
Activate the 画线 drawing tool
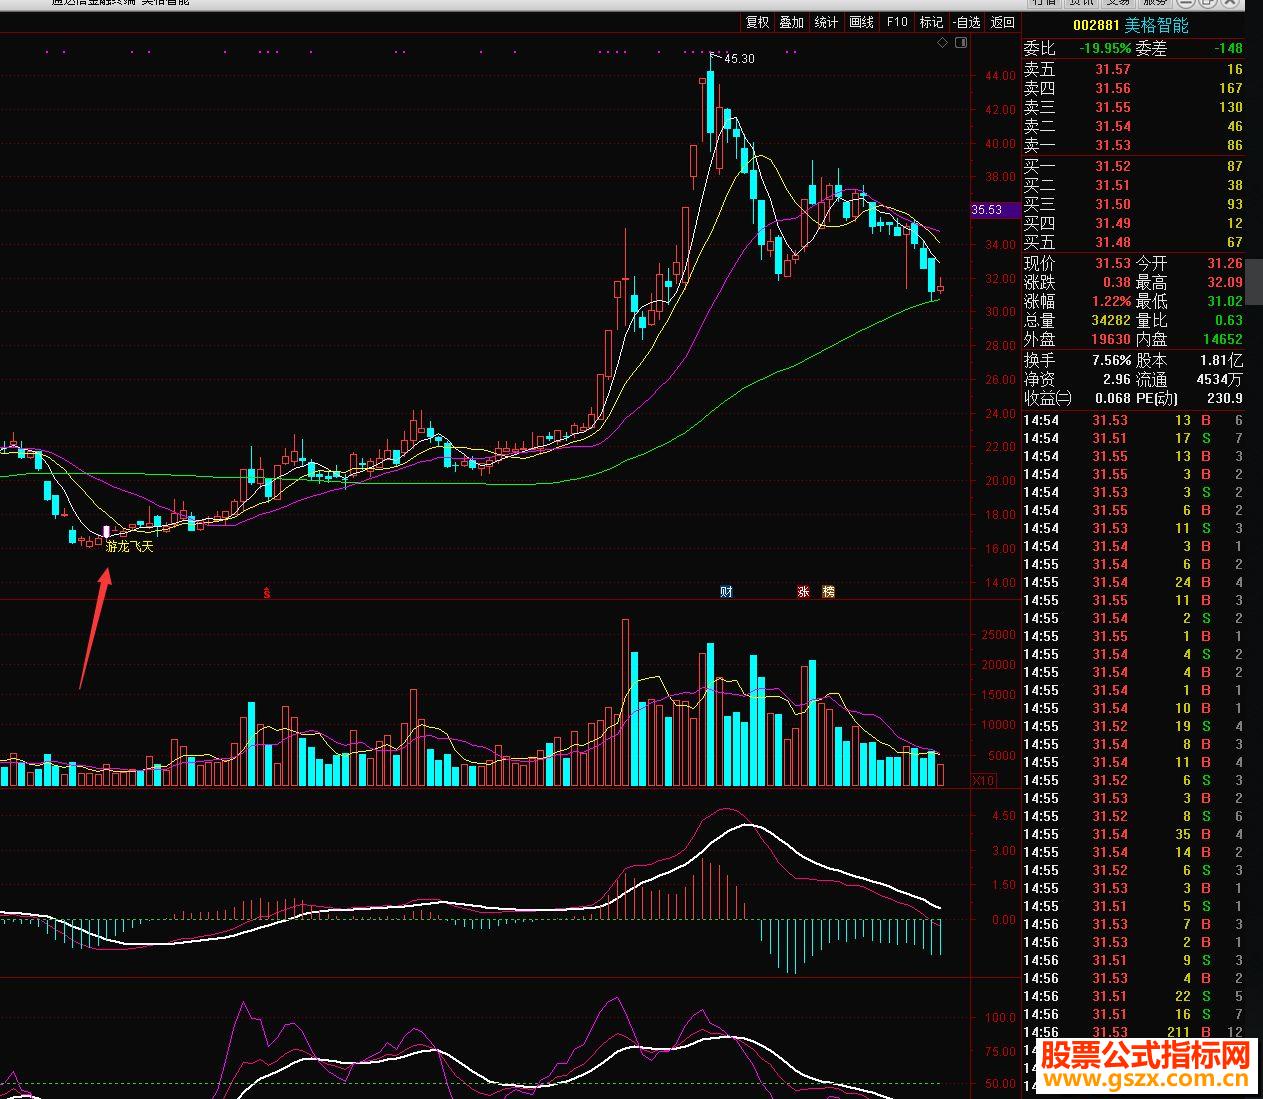tap(861, 22)
